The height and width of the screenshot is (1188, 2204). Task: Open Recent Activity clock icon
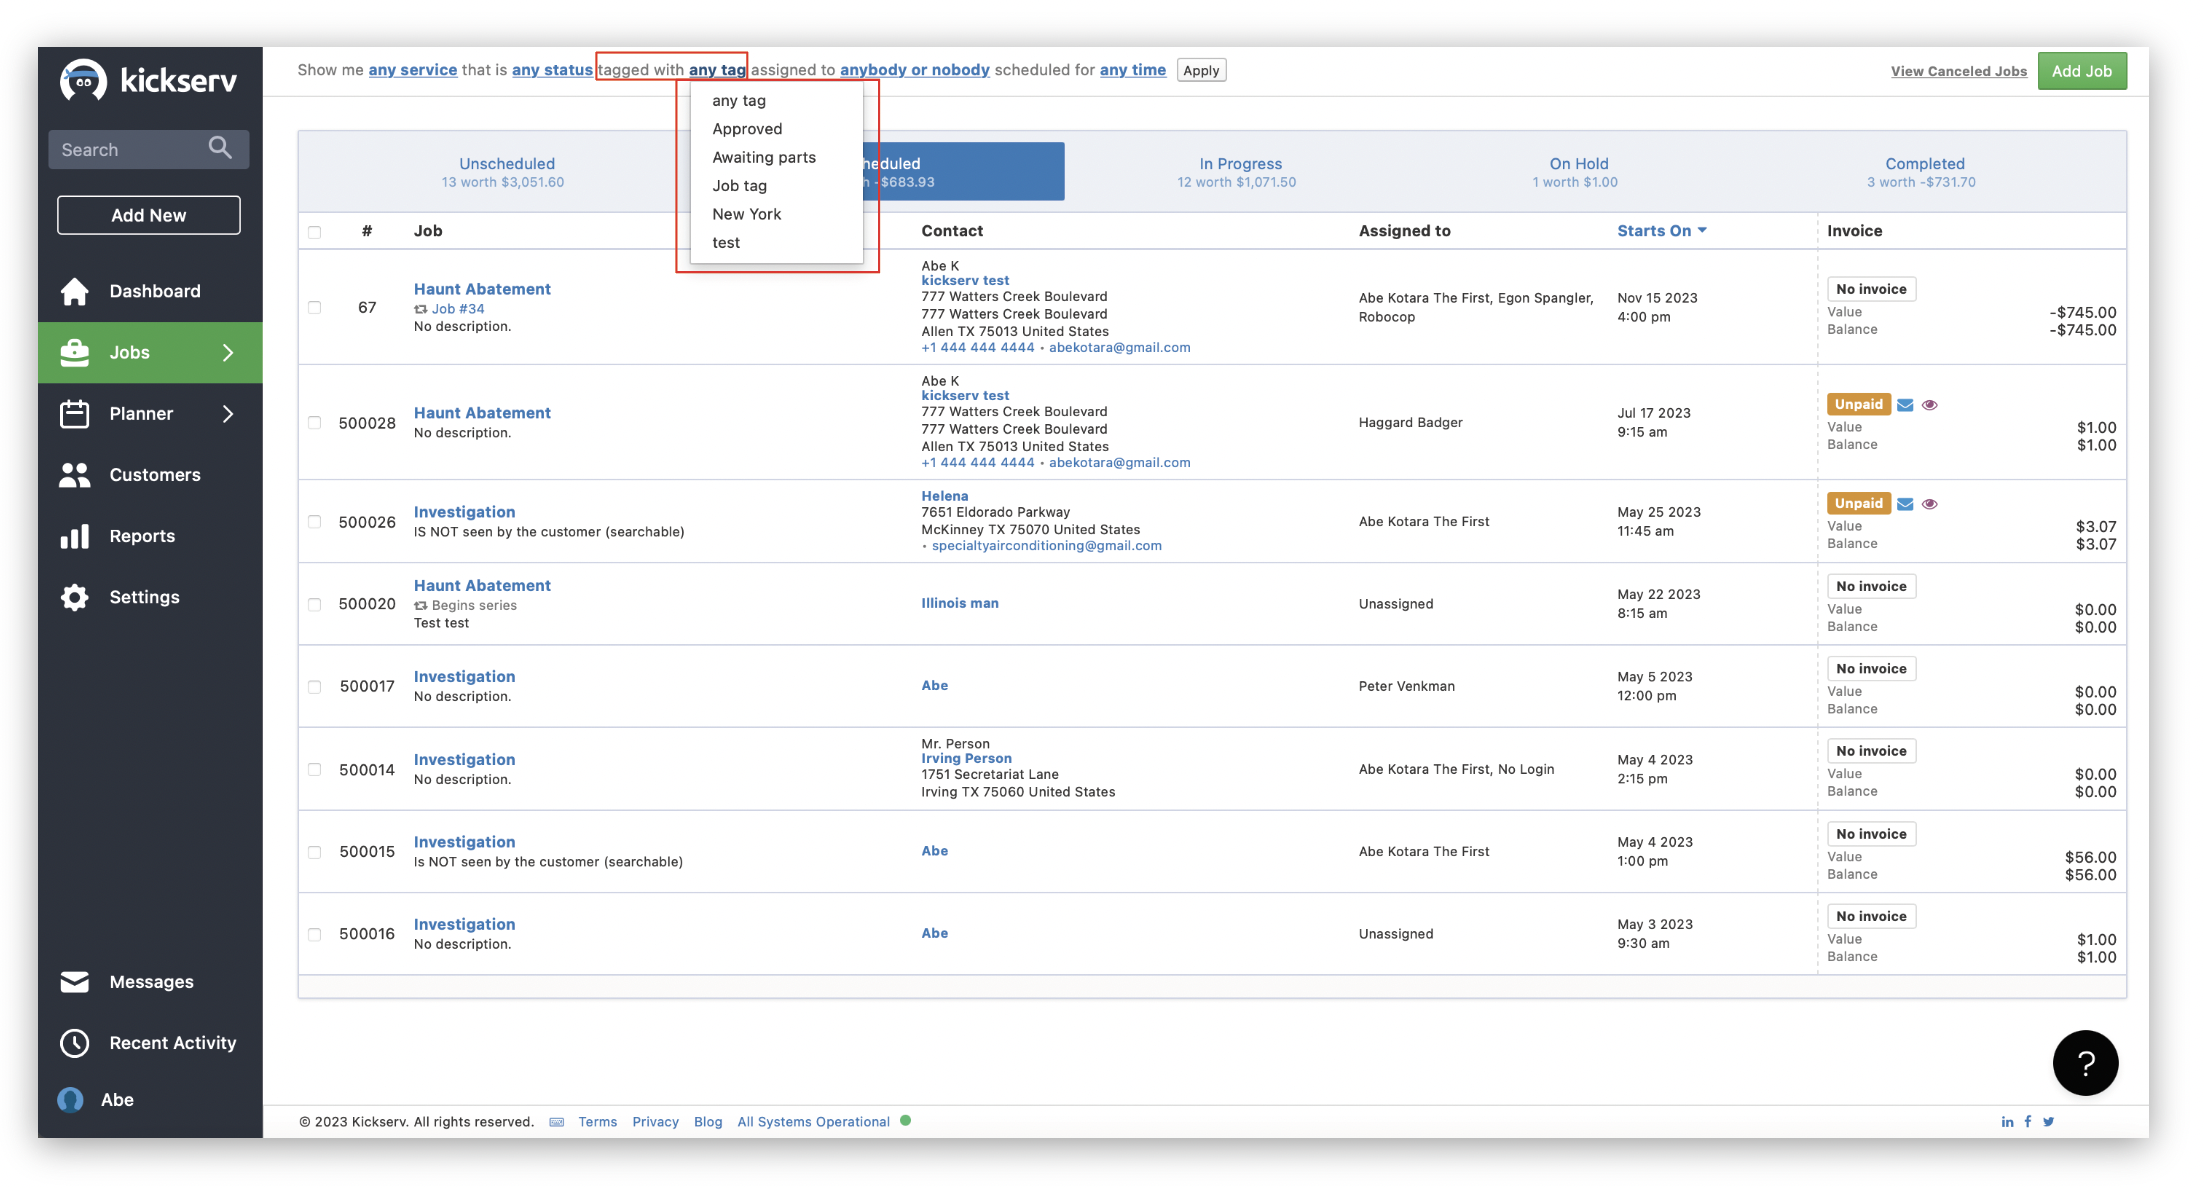point(75,1043)
